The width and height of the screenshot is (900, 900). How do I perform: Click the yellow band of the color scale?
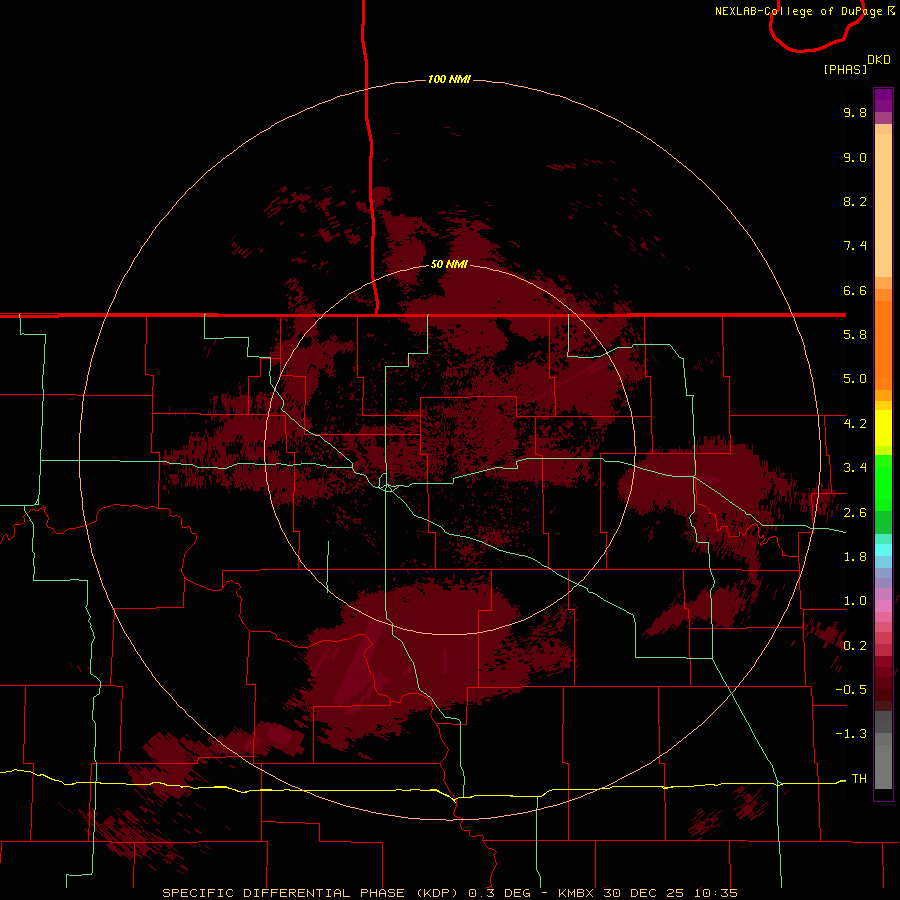coord(883,428)
